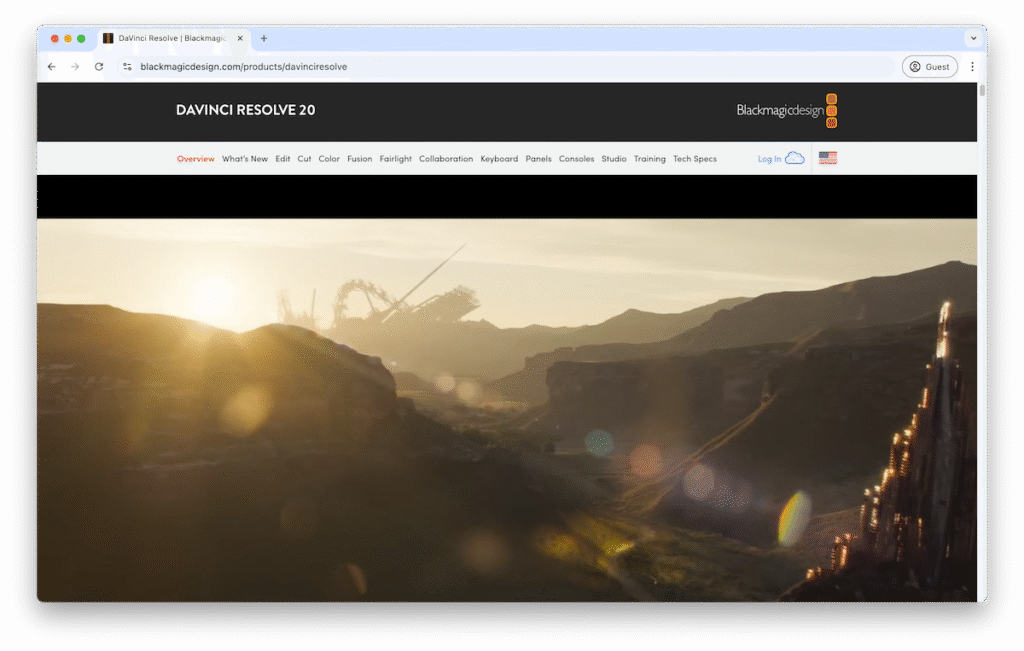Viewport: 1024px width, 651px height.
Task: Open the US flag region selector
Action: [x=827, y=158]
